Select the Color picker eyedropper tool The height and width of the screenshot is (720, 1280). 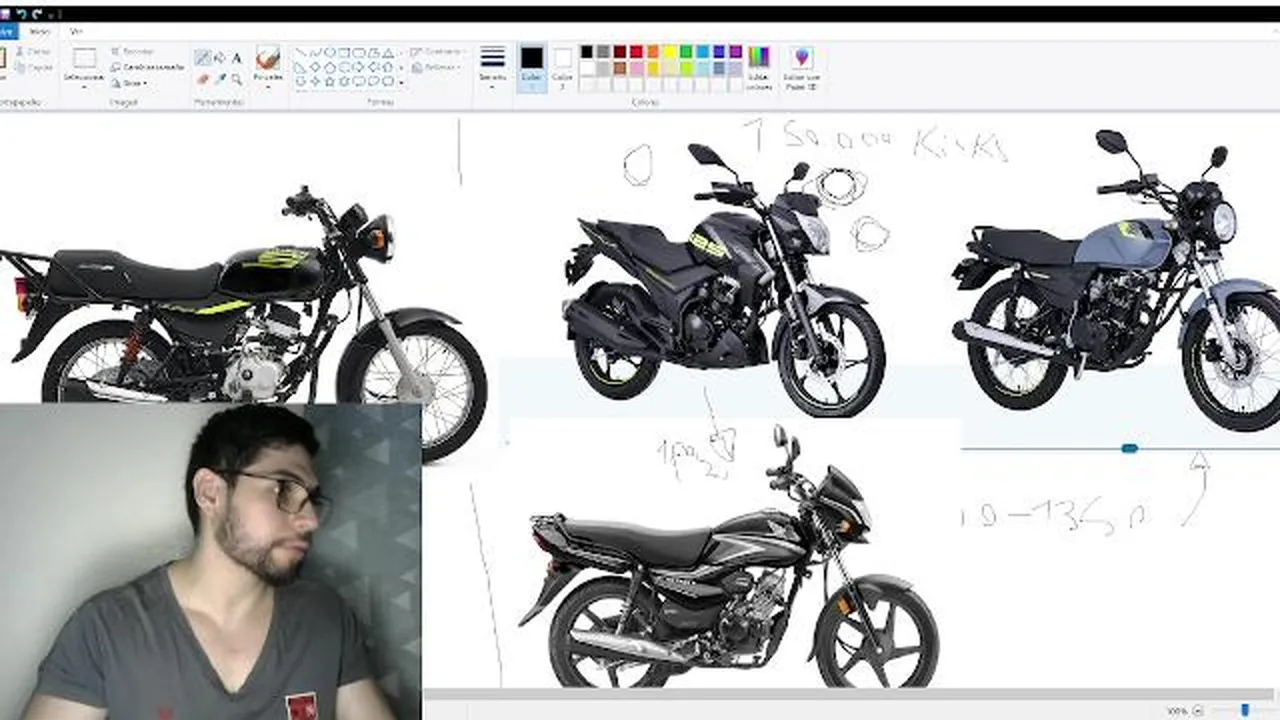(x=220, y=79)
